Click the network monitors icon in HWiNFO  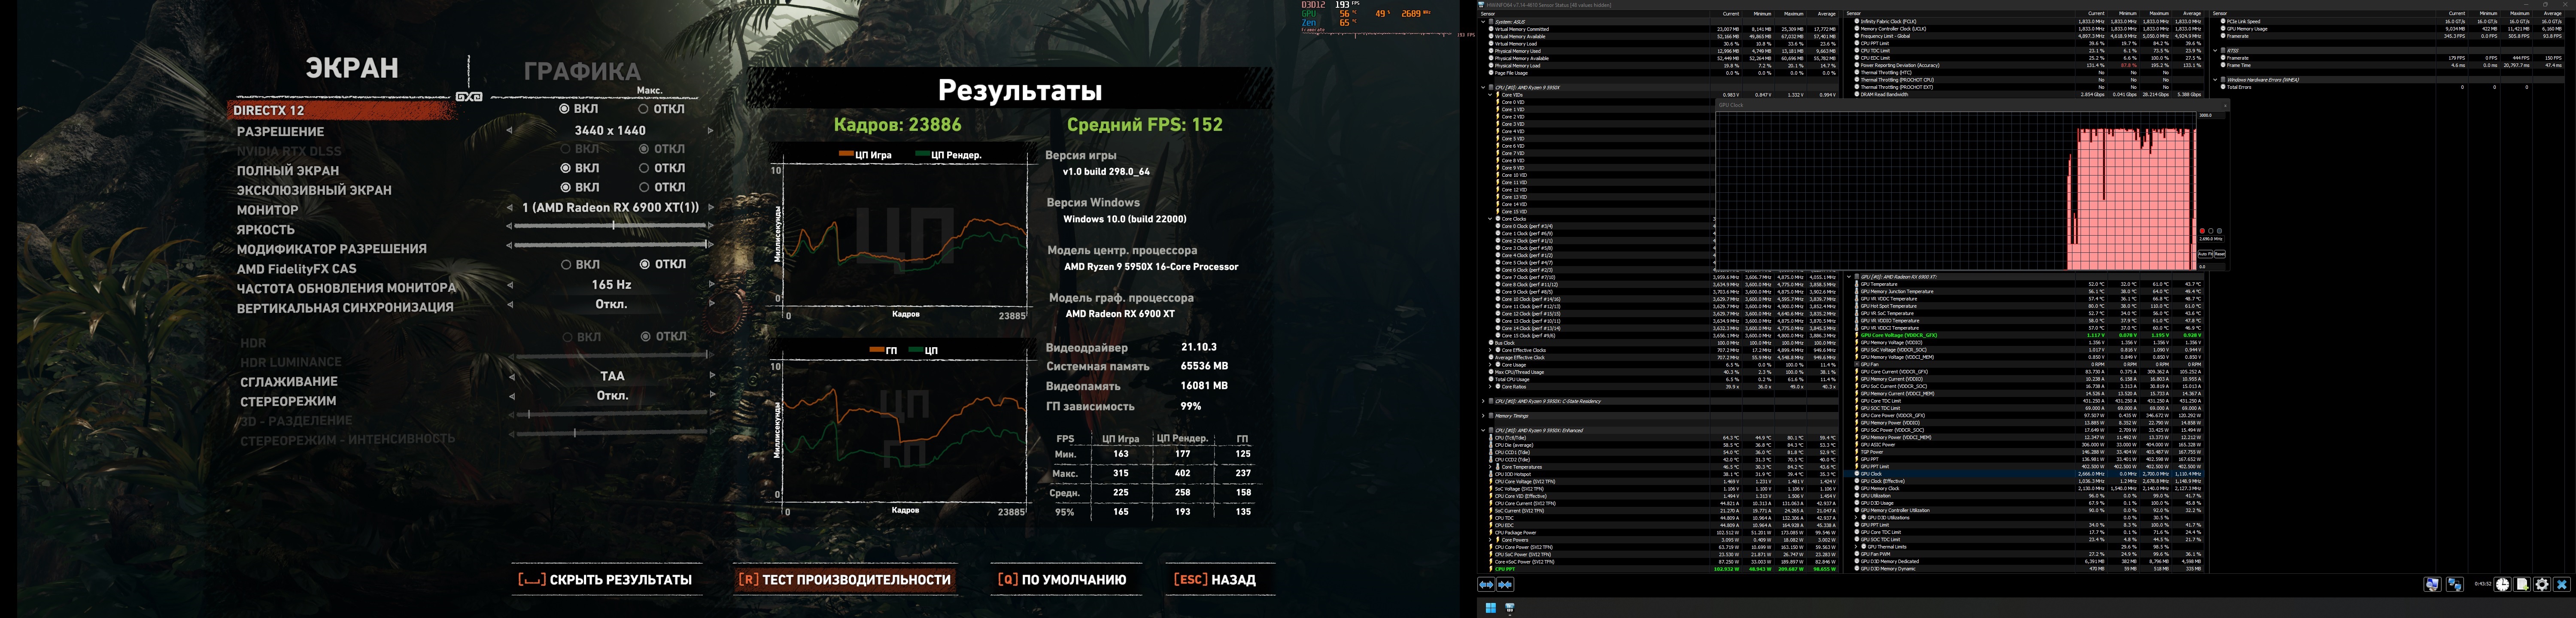(x=2454, y=585)
